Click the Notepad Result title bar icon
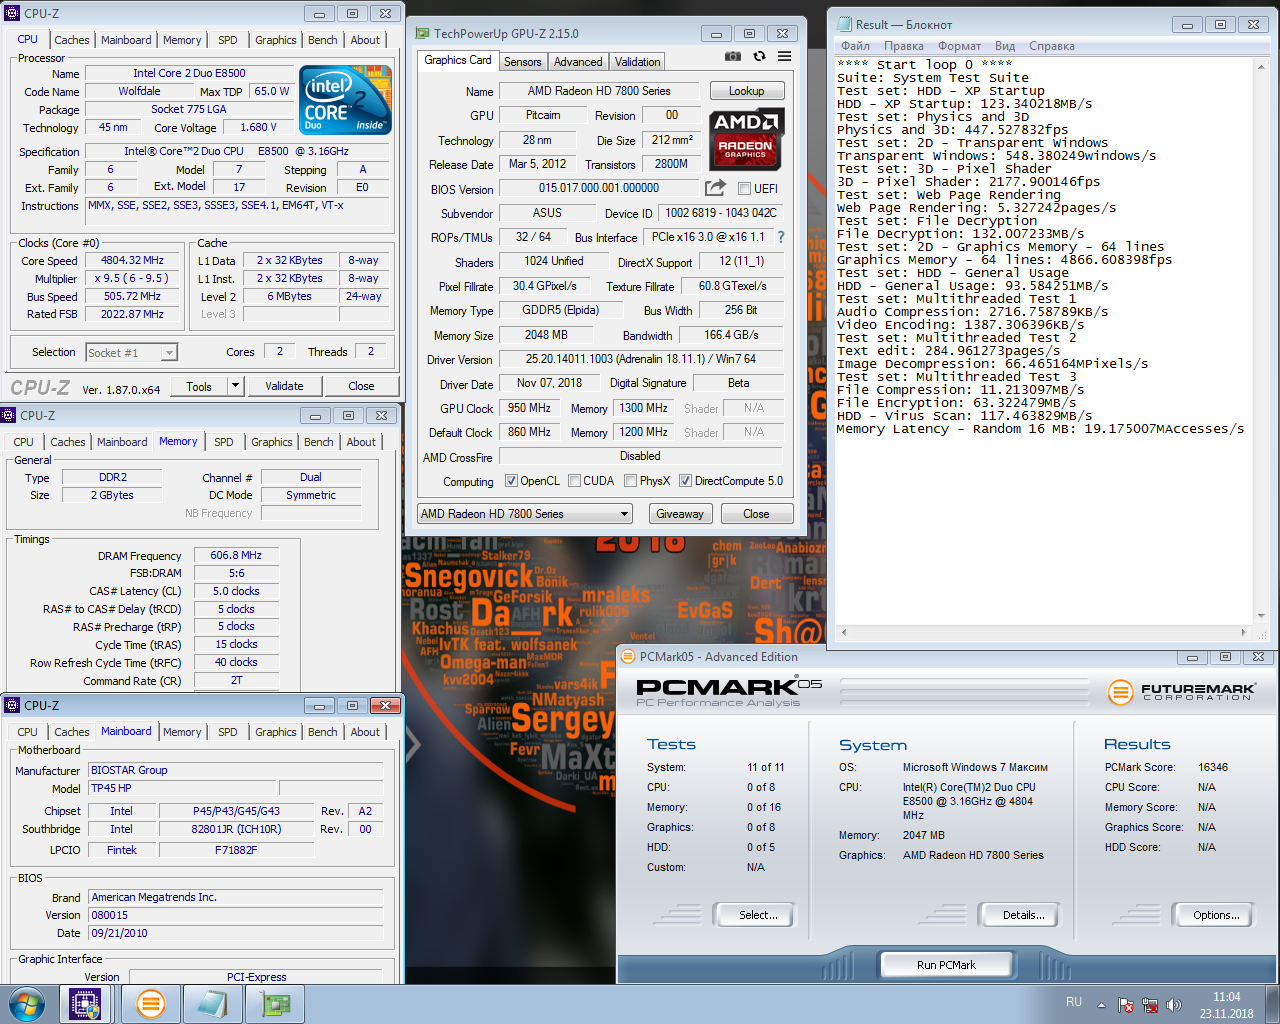This screenshot has height=1024, width=1280. [x=843, y=24]
